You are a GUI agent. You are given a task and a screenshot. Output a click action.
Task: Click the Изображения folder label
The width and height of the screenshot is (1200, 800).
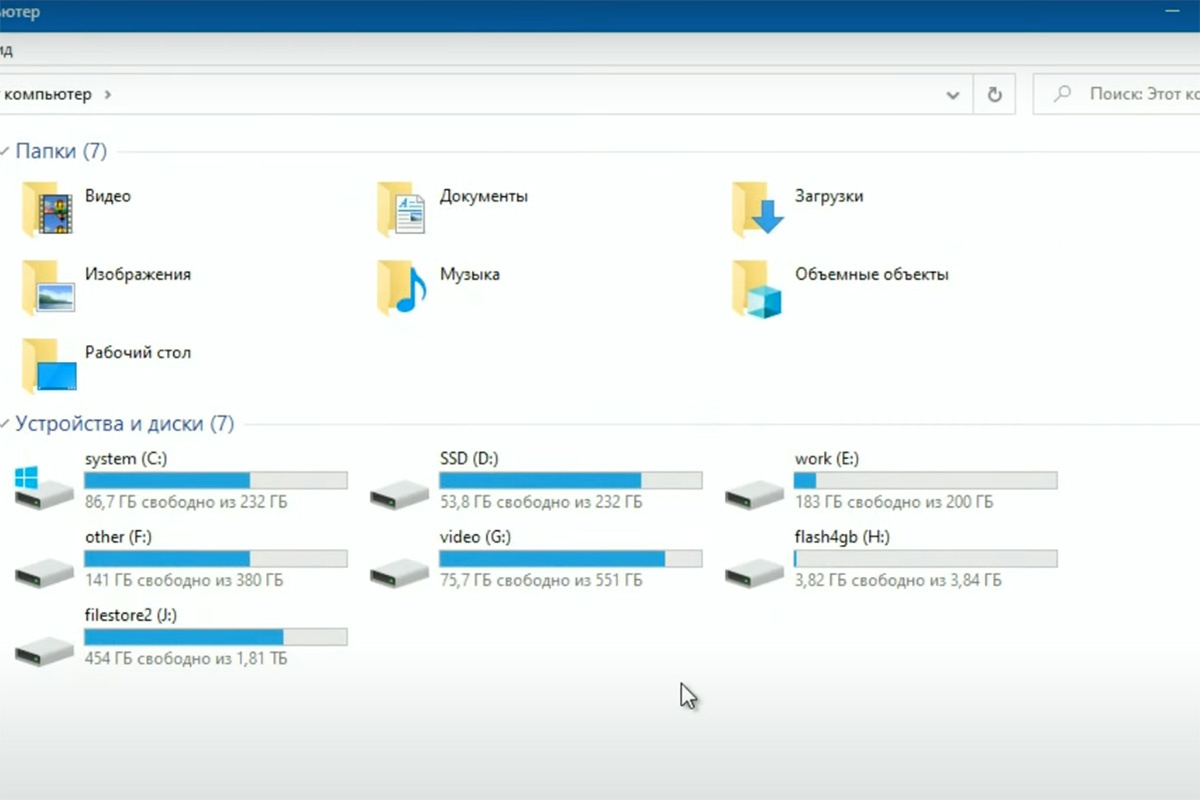(x=138, y=274)
